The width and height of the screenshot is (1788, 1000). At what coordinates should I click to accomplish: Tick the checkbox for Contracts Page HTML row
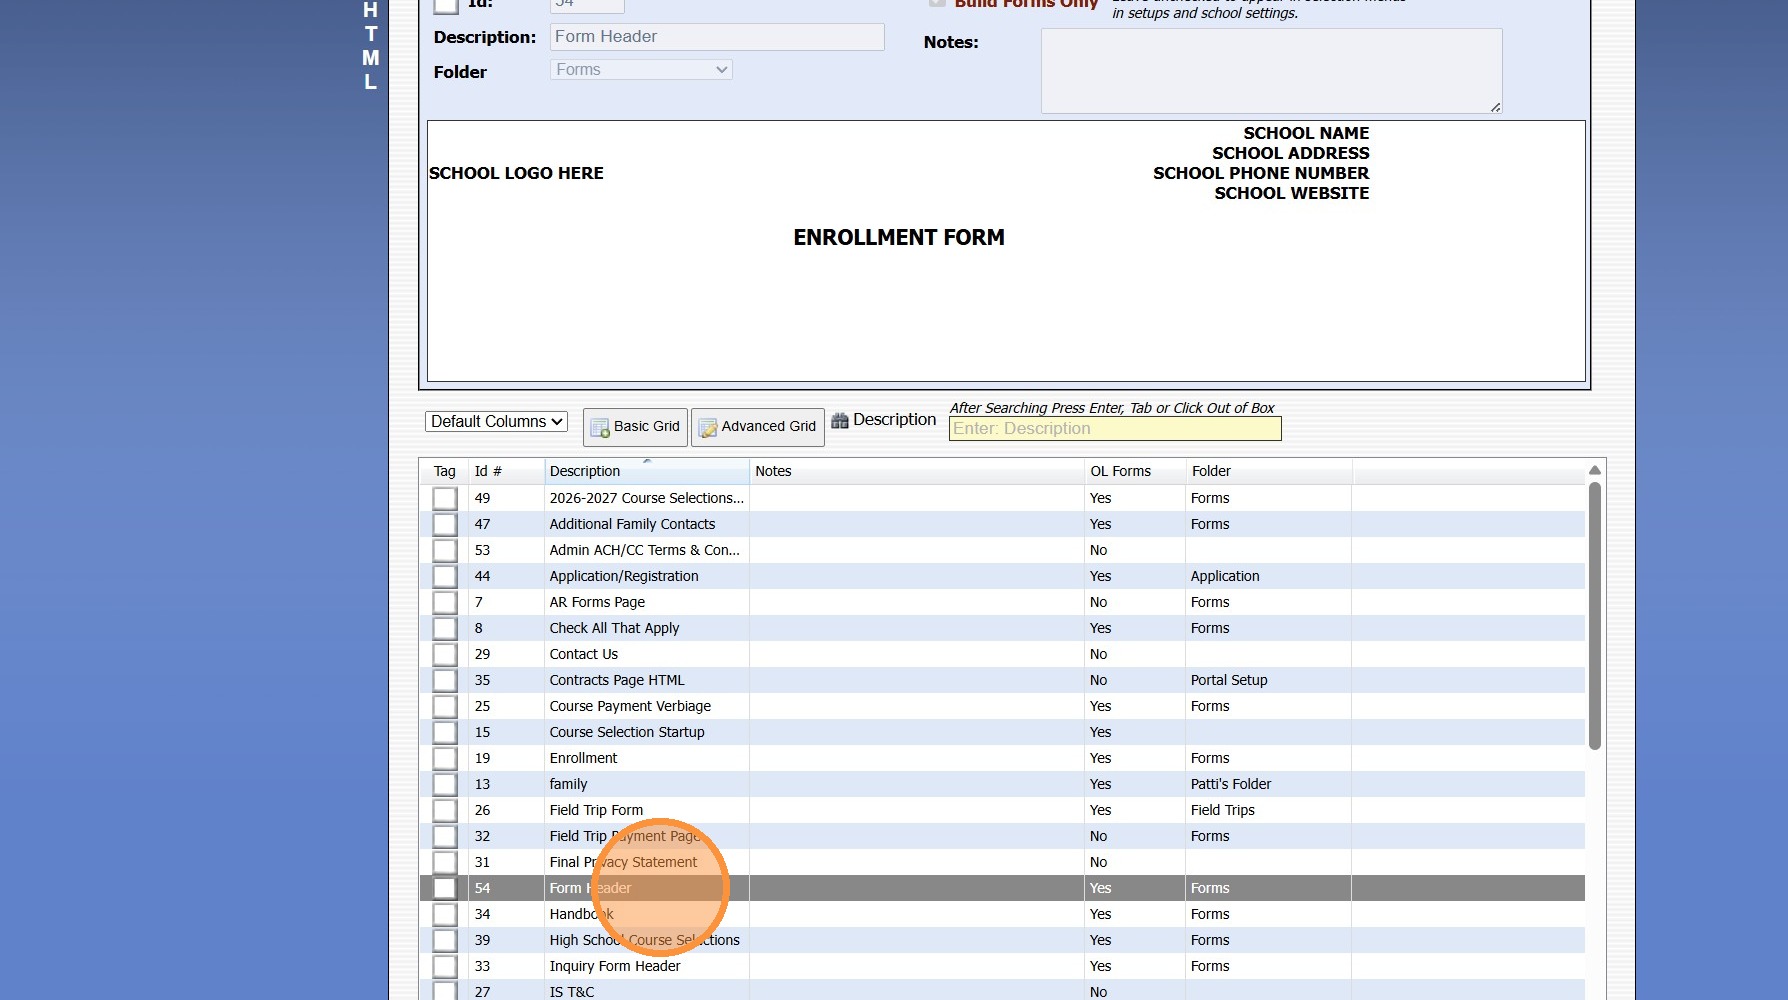point(445,680)
